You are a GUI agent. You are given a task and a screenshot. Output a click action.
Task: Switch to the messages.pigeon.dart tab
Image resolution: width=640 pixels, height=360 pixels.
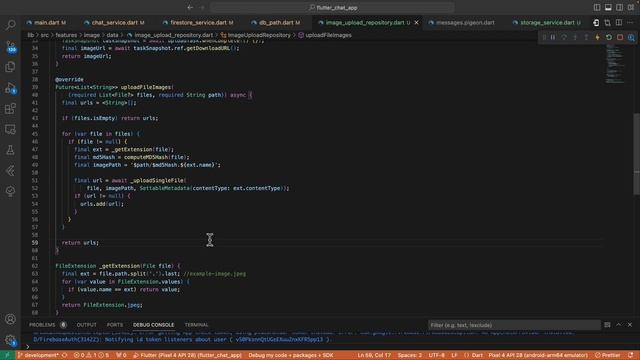coord(465,22)
